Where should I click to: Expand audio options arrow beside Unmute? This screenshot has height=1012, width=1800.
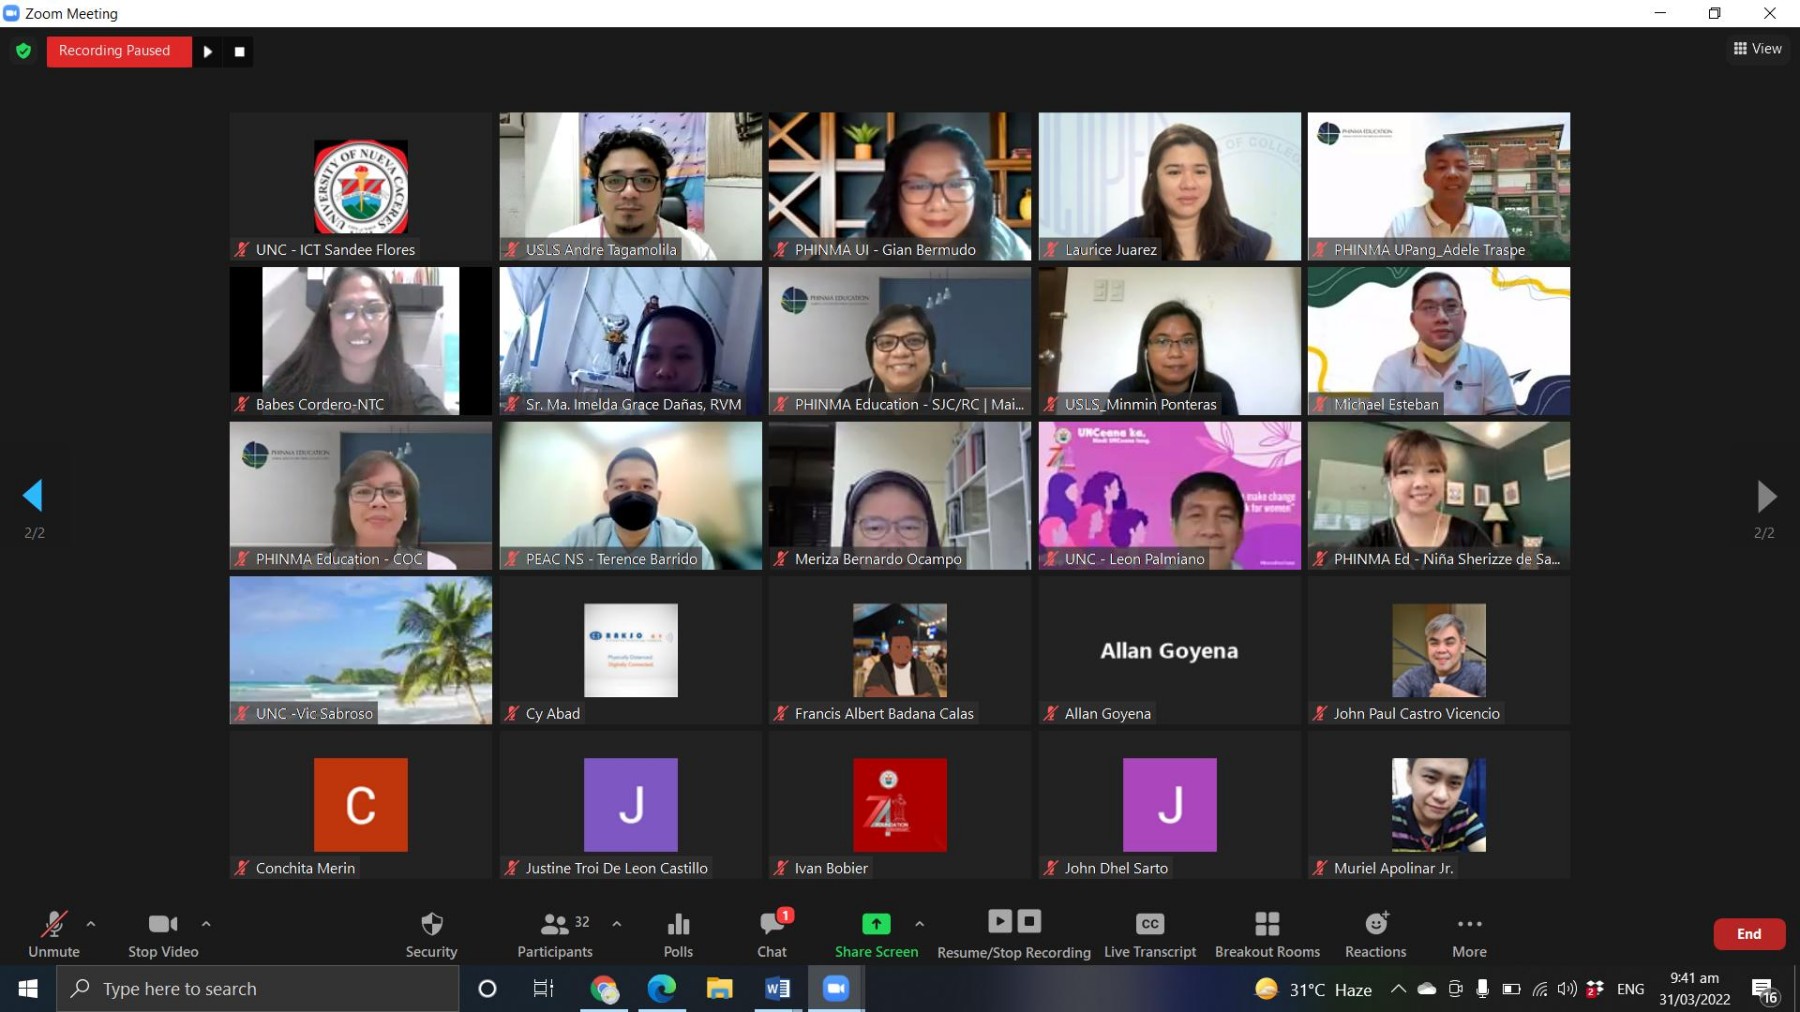click(x=91, y=924)
